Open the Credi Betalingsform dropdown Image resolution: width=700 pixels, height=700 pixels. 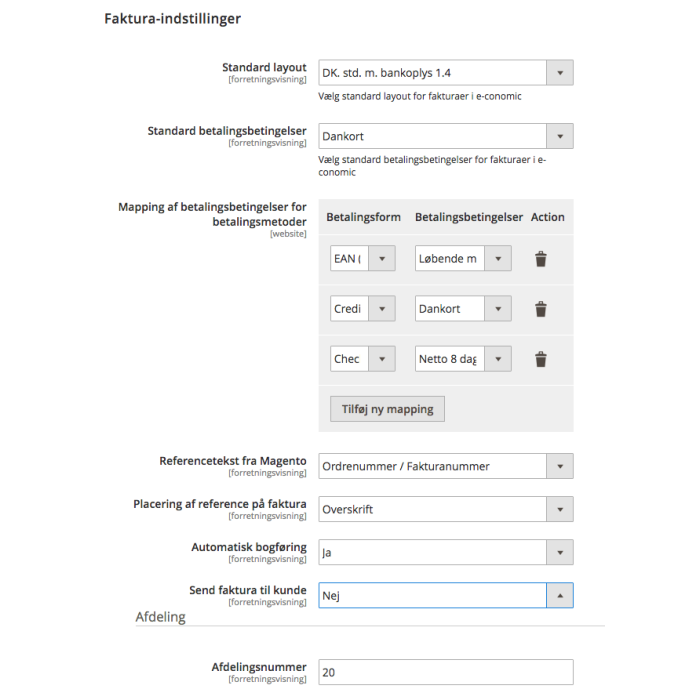pyautogui.click(x=362, y=308)
